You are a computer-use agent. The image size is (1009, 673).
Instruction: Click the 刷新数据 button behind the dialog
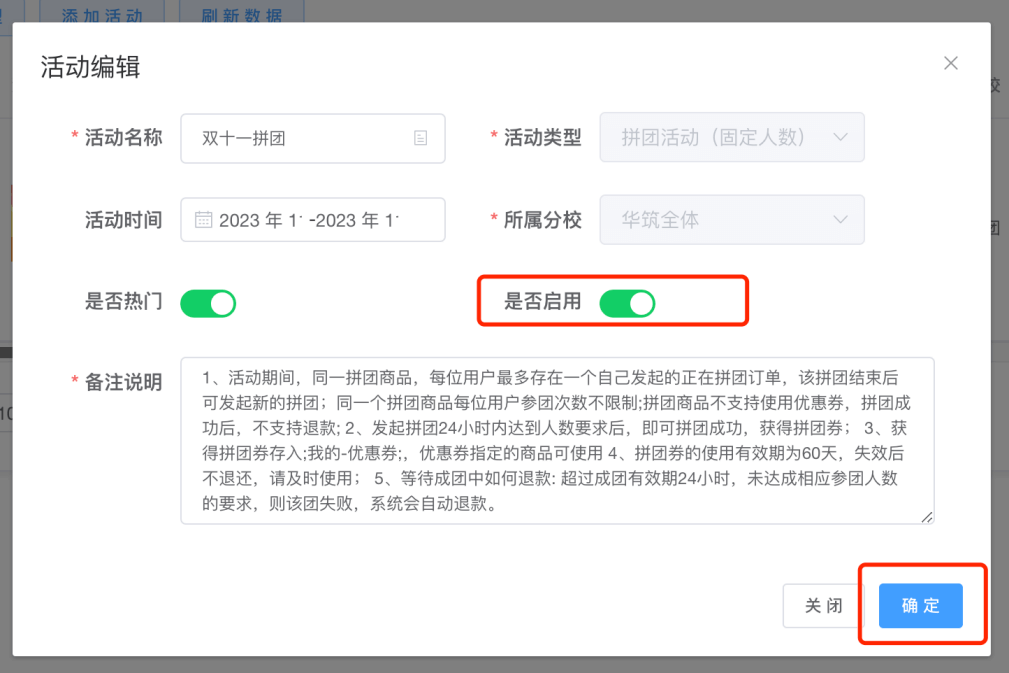click(241, 15)
